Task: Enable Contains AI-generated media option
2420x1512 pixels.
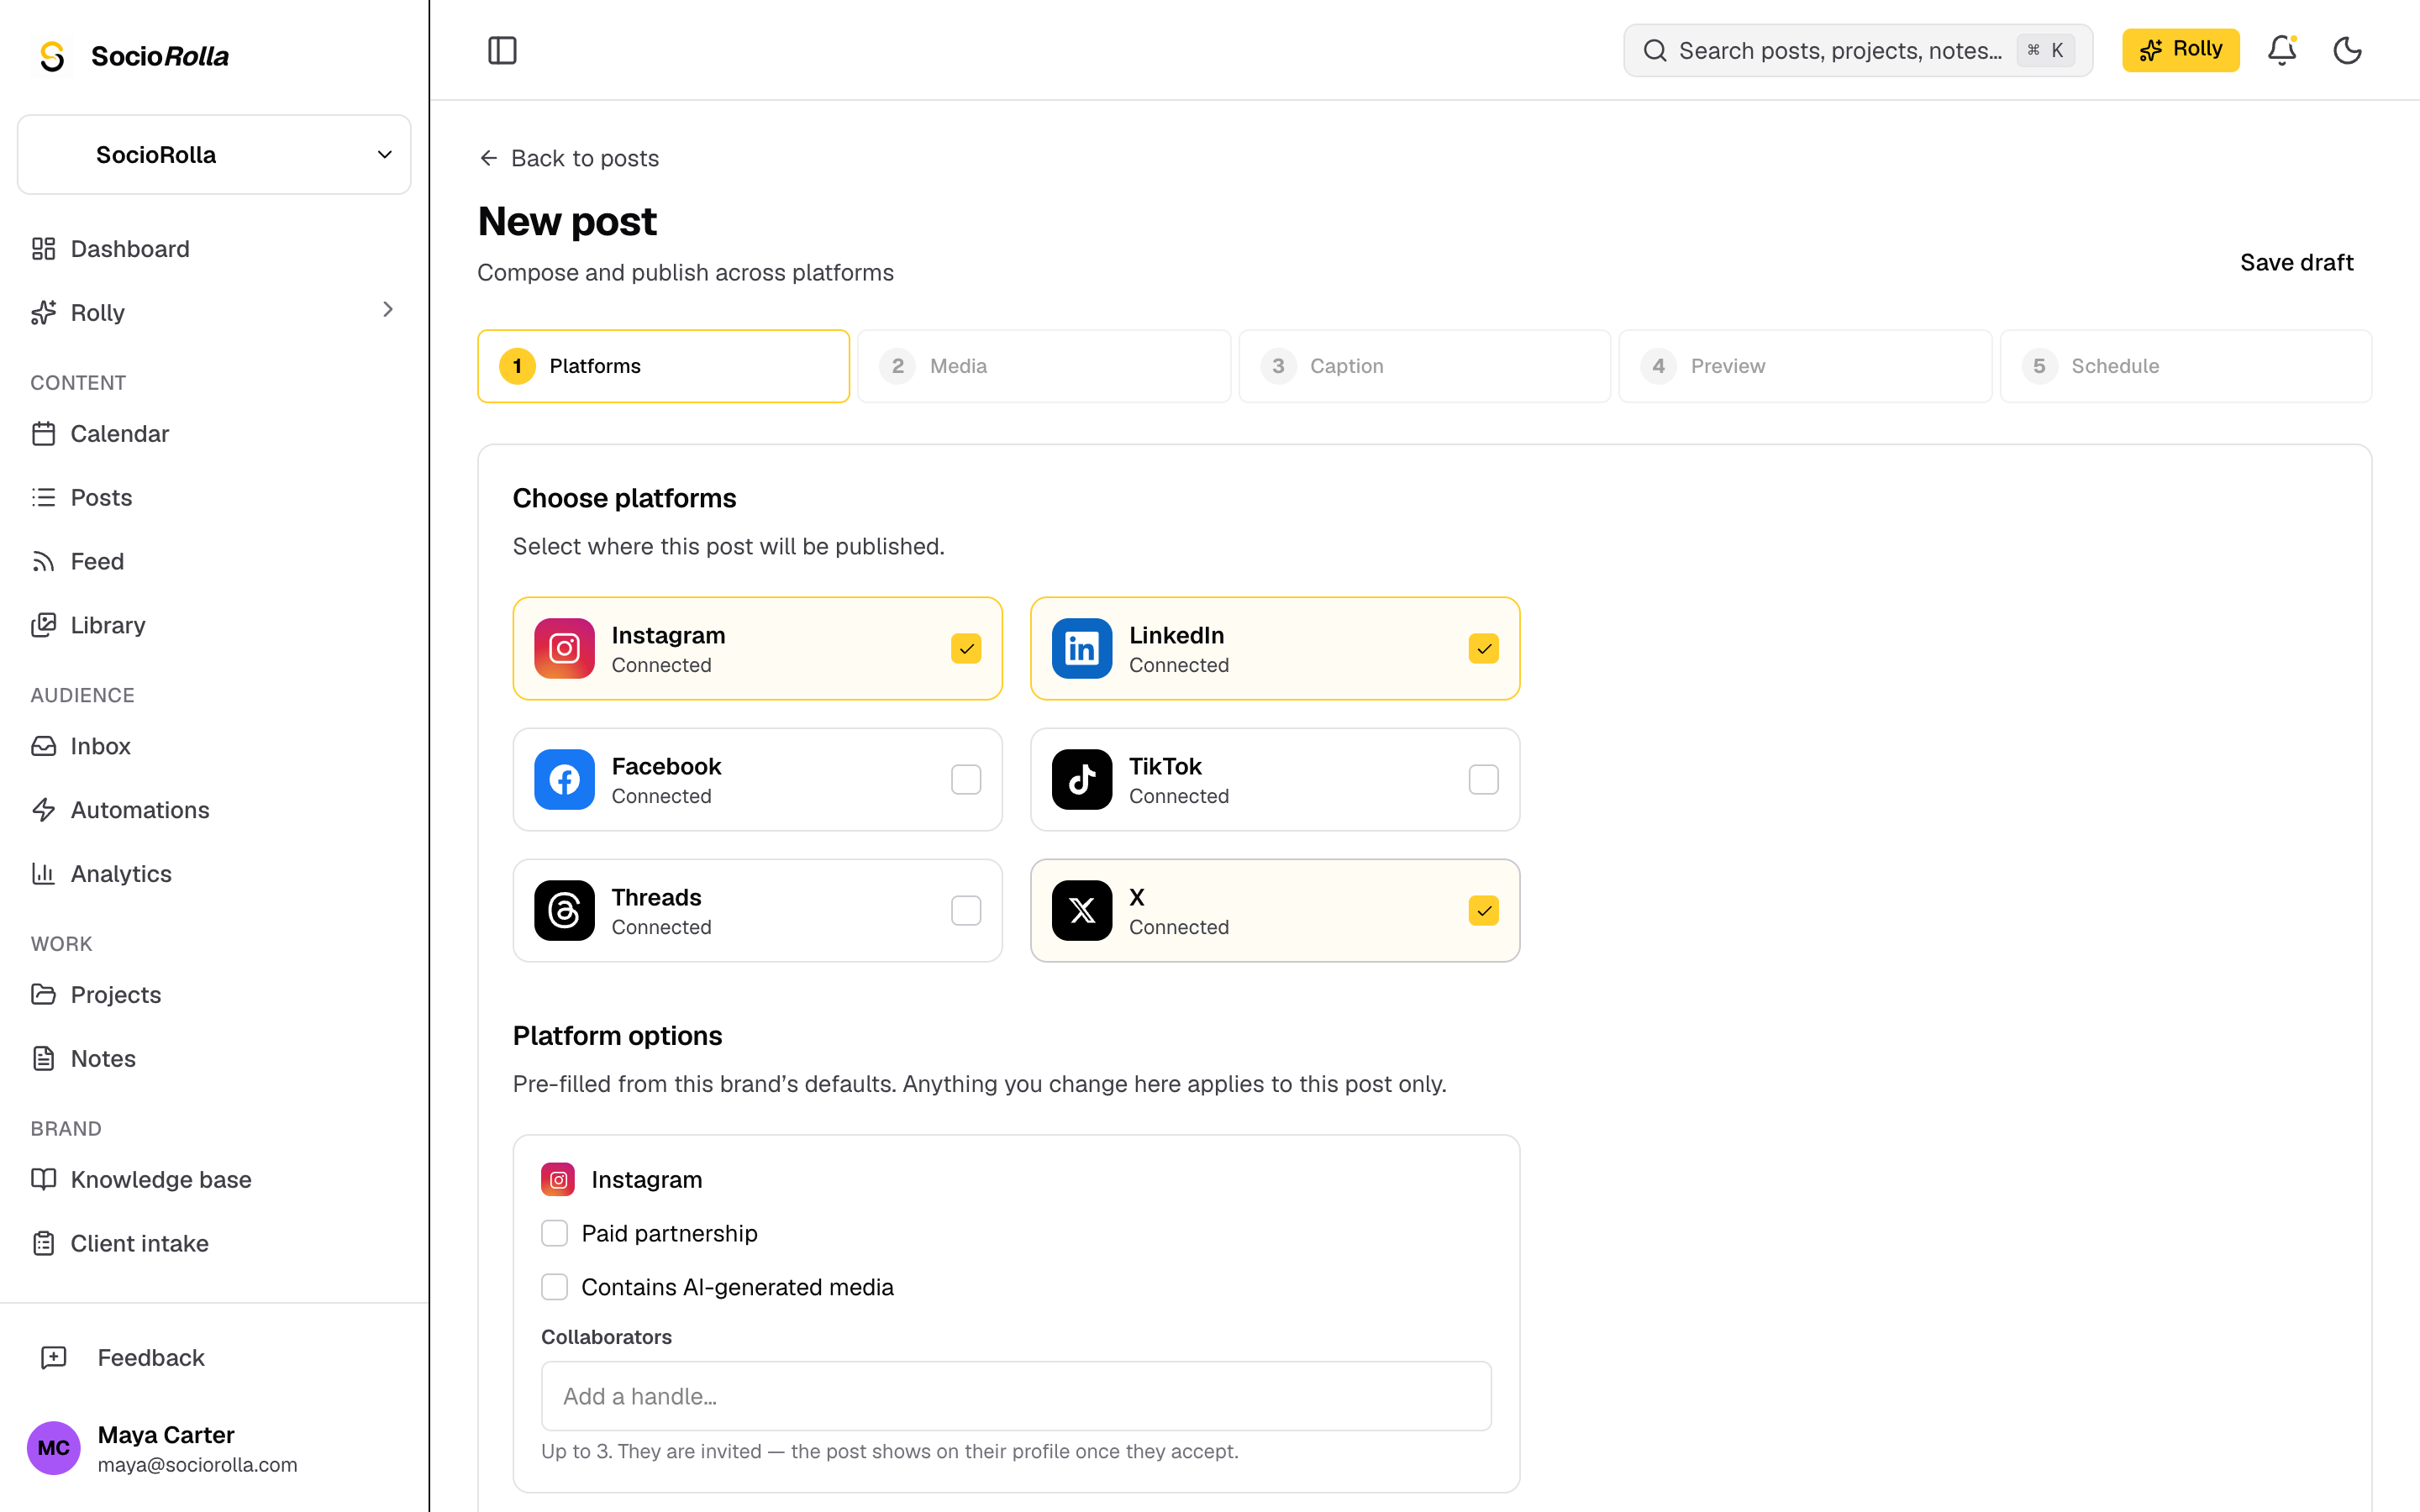Action: [554, 1287]
